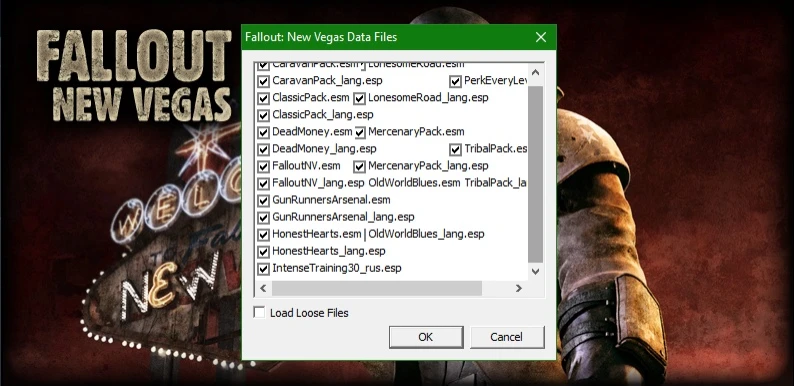Select the ClassicPack_lang.esp file name
Screen dimensions: 794x386
tap(323, 114)
